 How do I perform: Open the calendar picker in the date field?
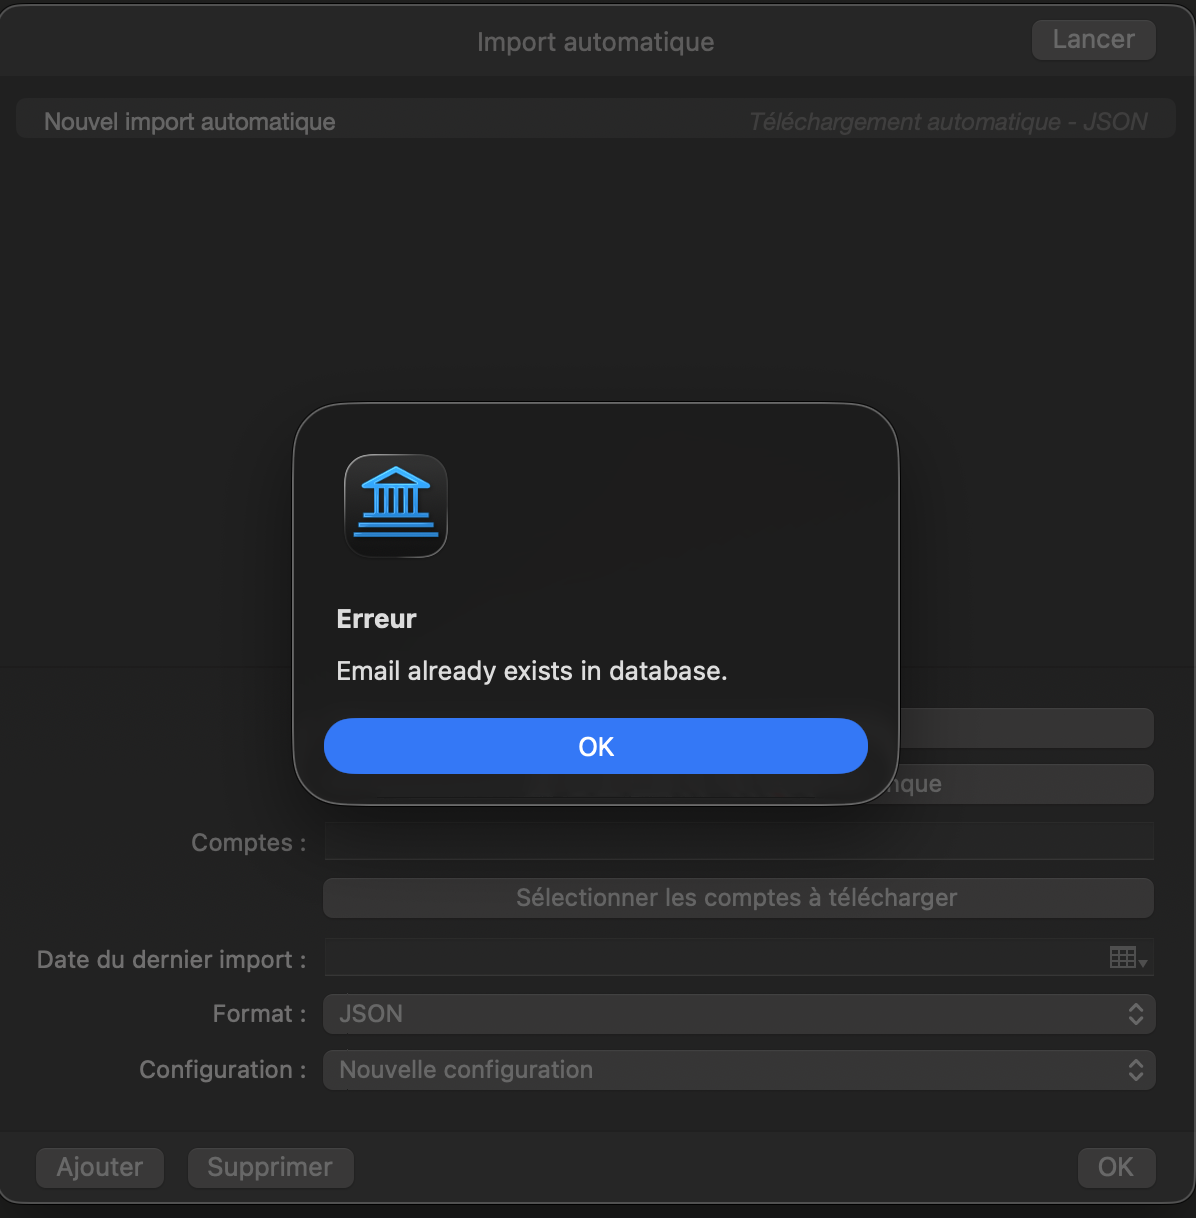pyautogui.click(x=1127, y=958)
